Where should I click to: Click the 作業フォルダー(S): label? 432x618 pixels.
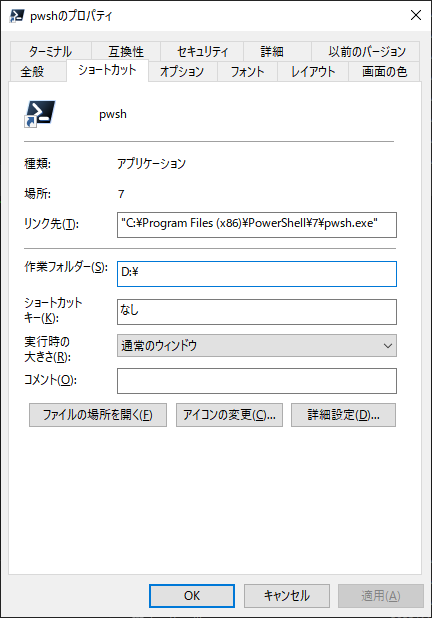(65, 267)
